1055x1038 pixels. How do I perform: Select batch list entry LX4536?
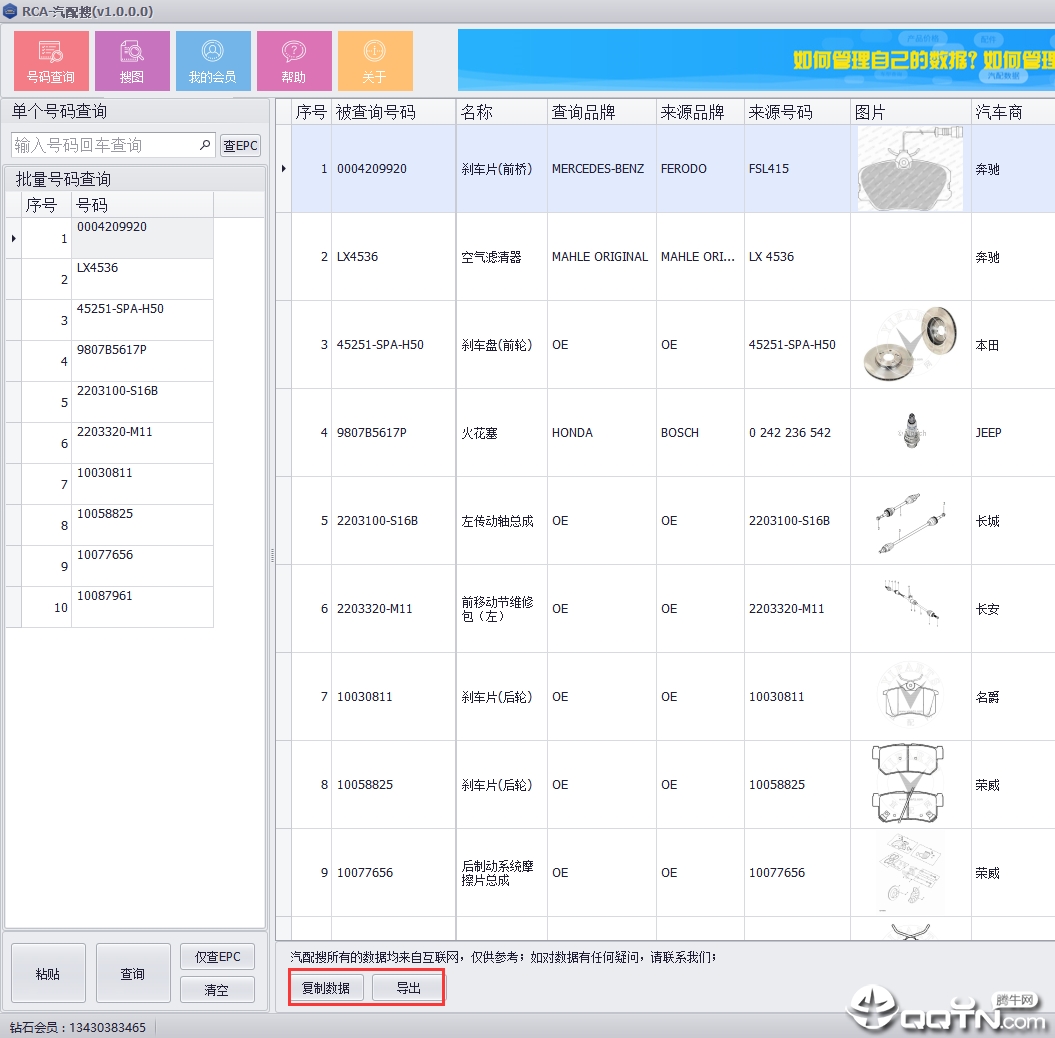click(143, 279)
